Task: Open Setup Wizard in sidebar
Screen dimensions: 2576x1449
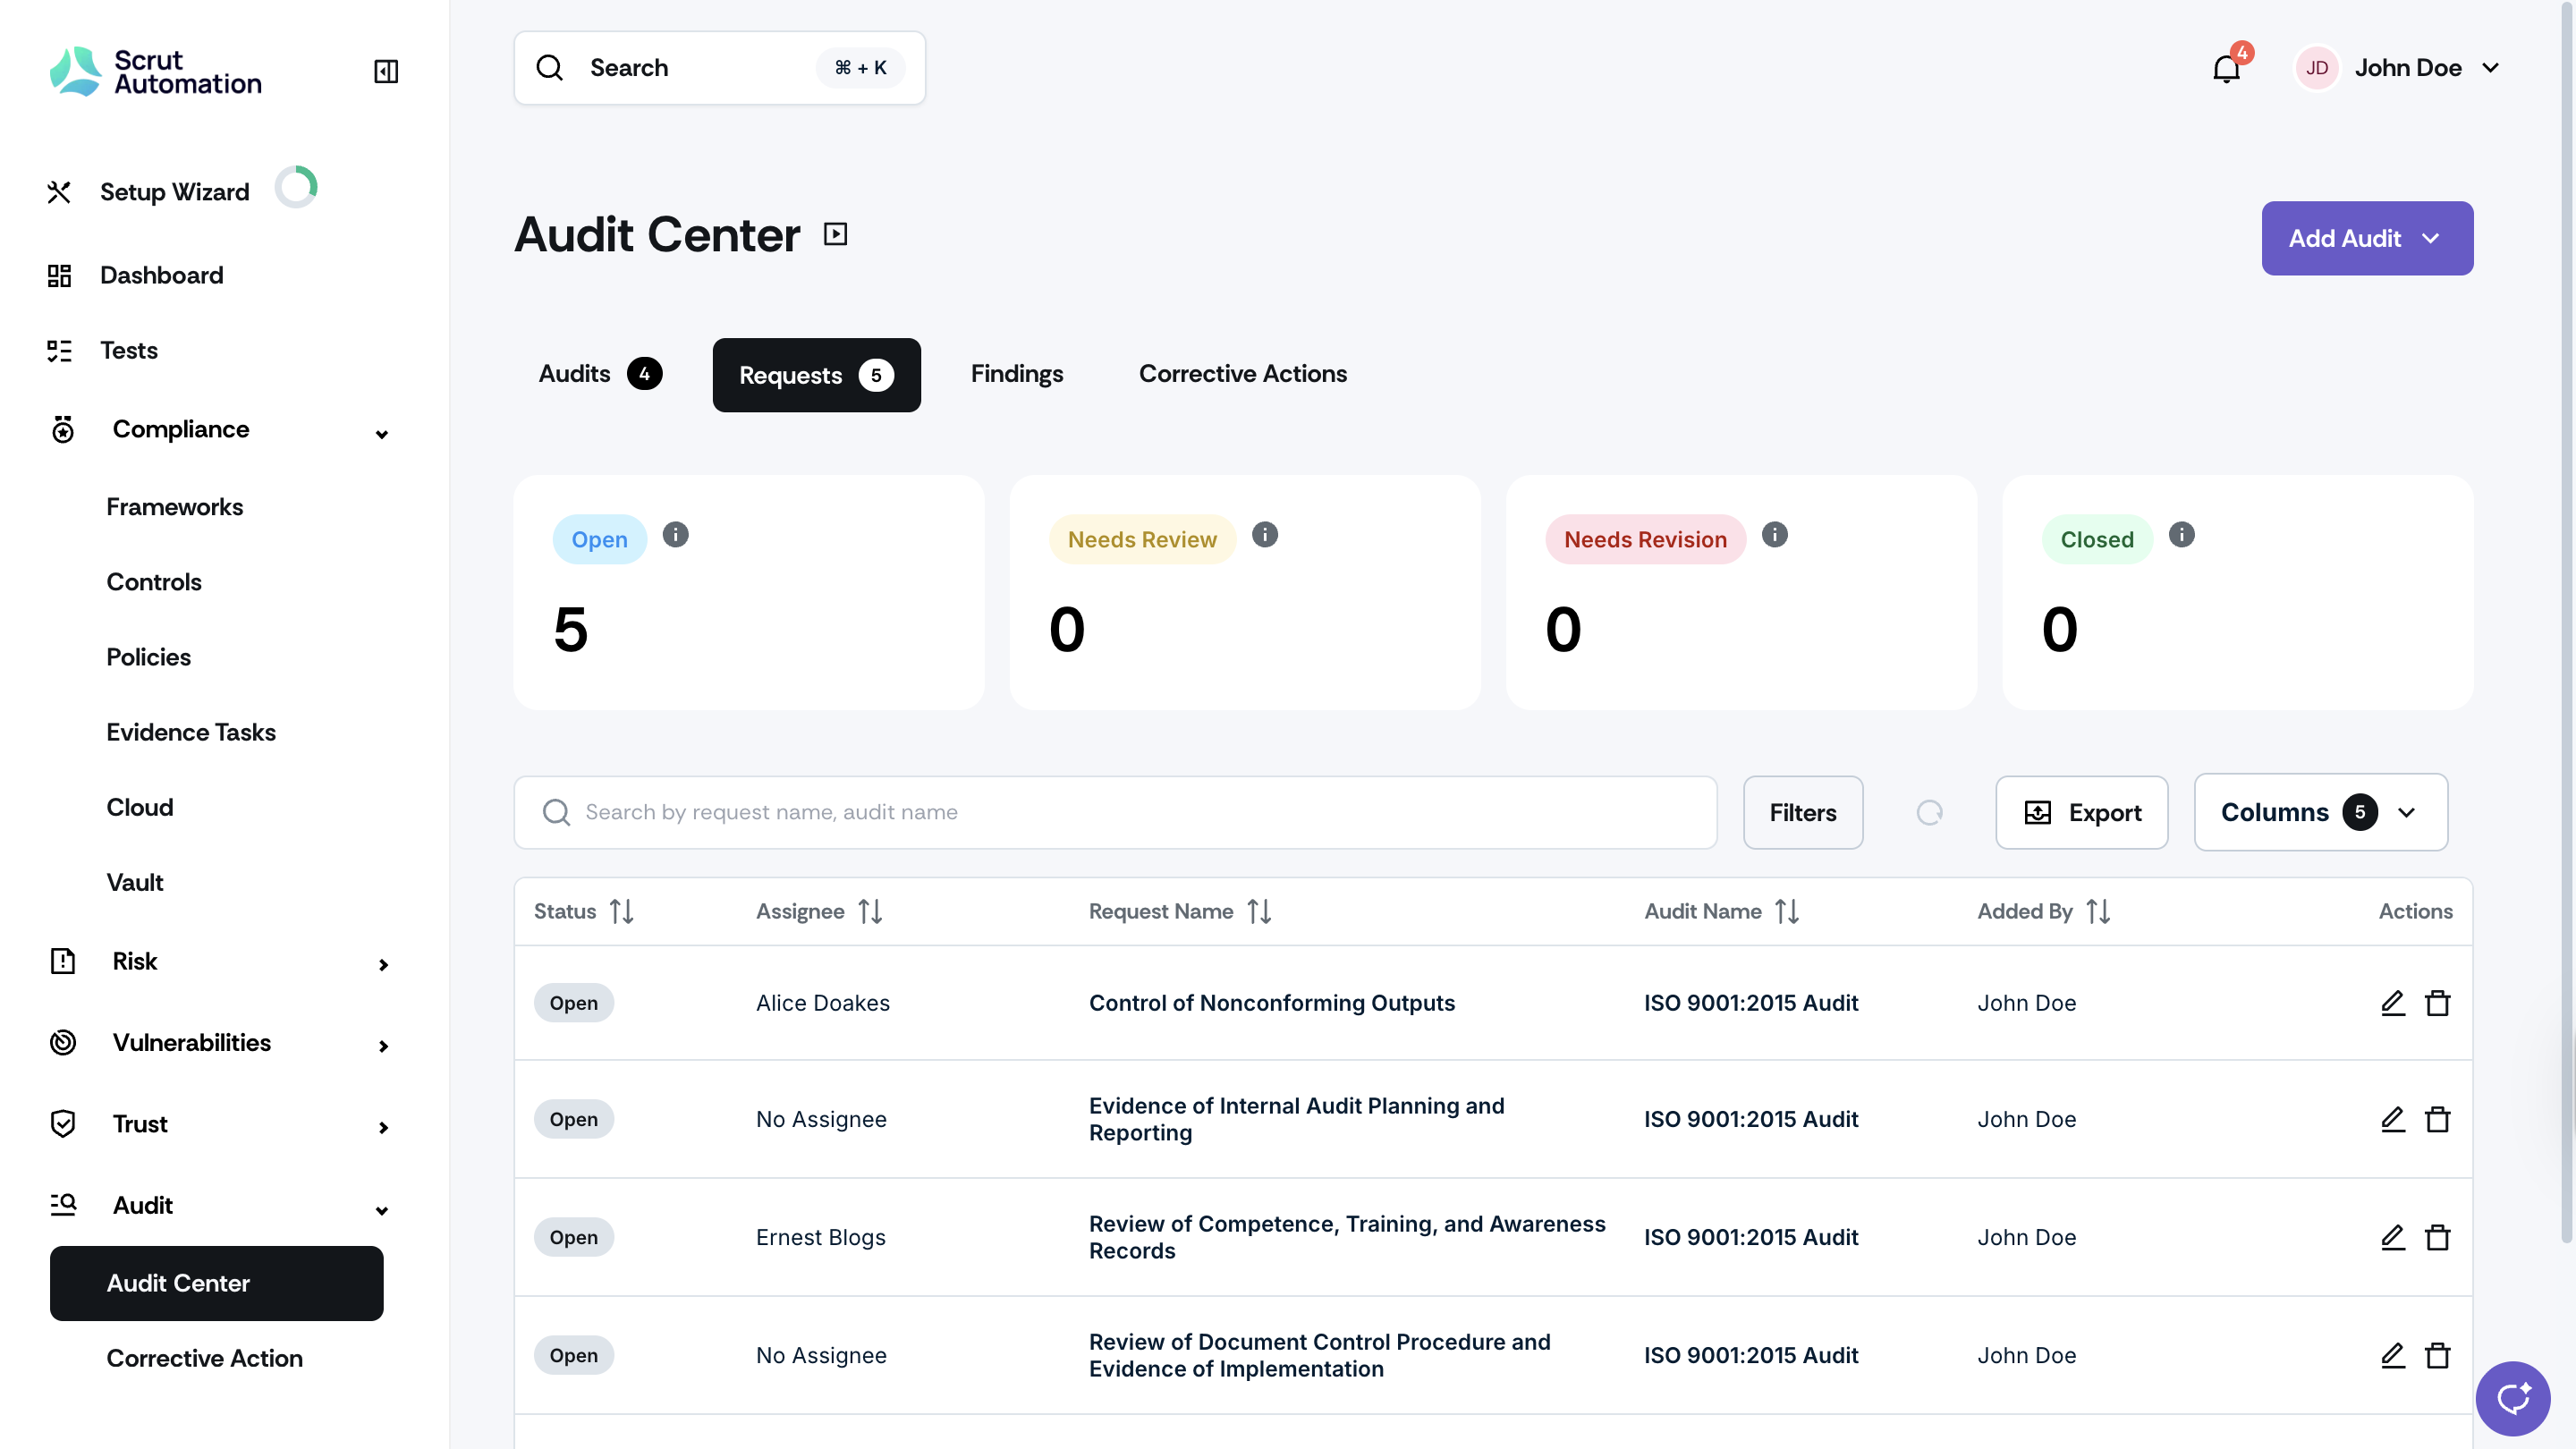Action: (174, 192)
